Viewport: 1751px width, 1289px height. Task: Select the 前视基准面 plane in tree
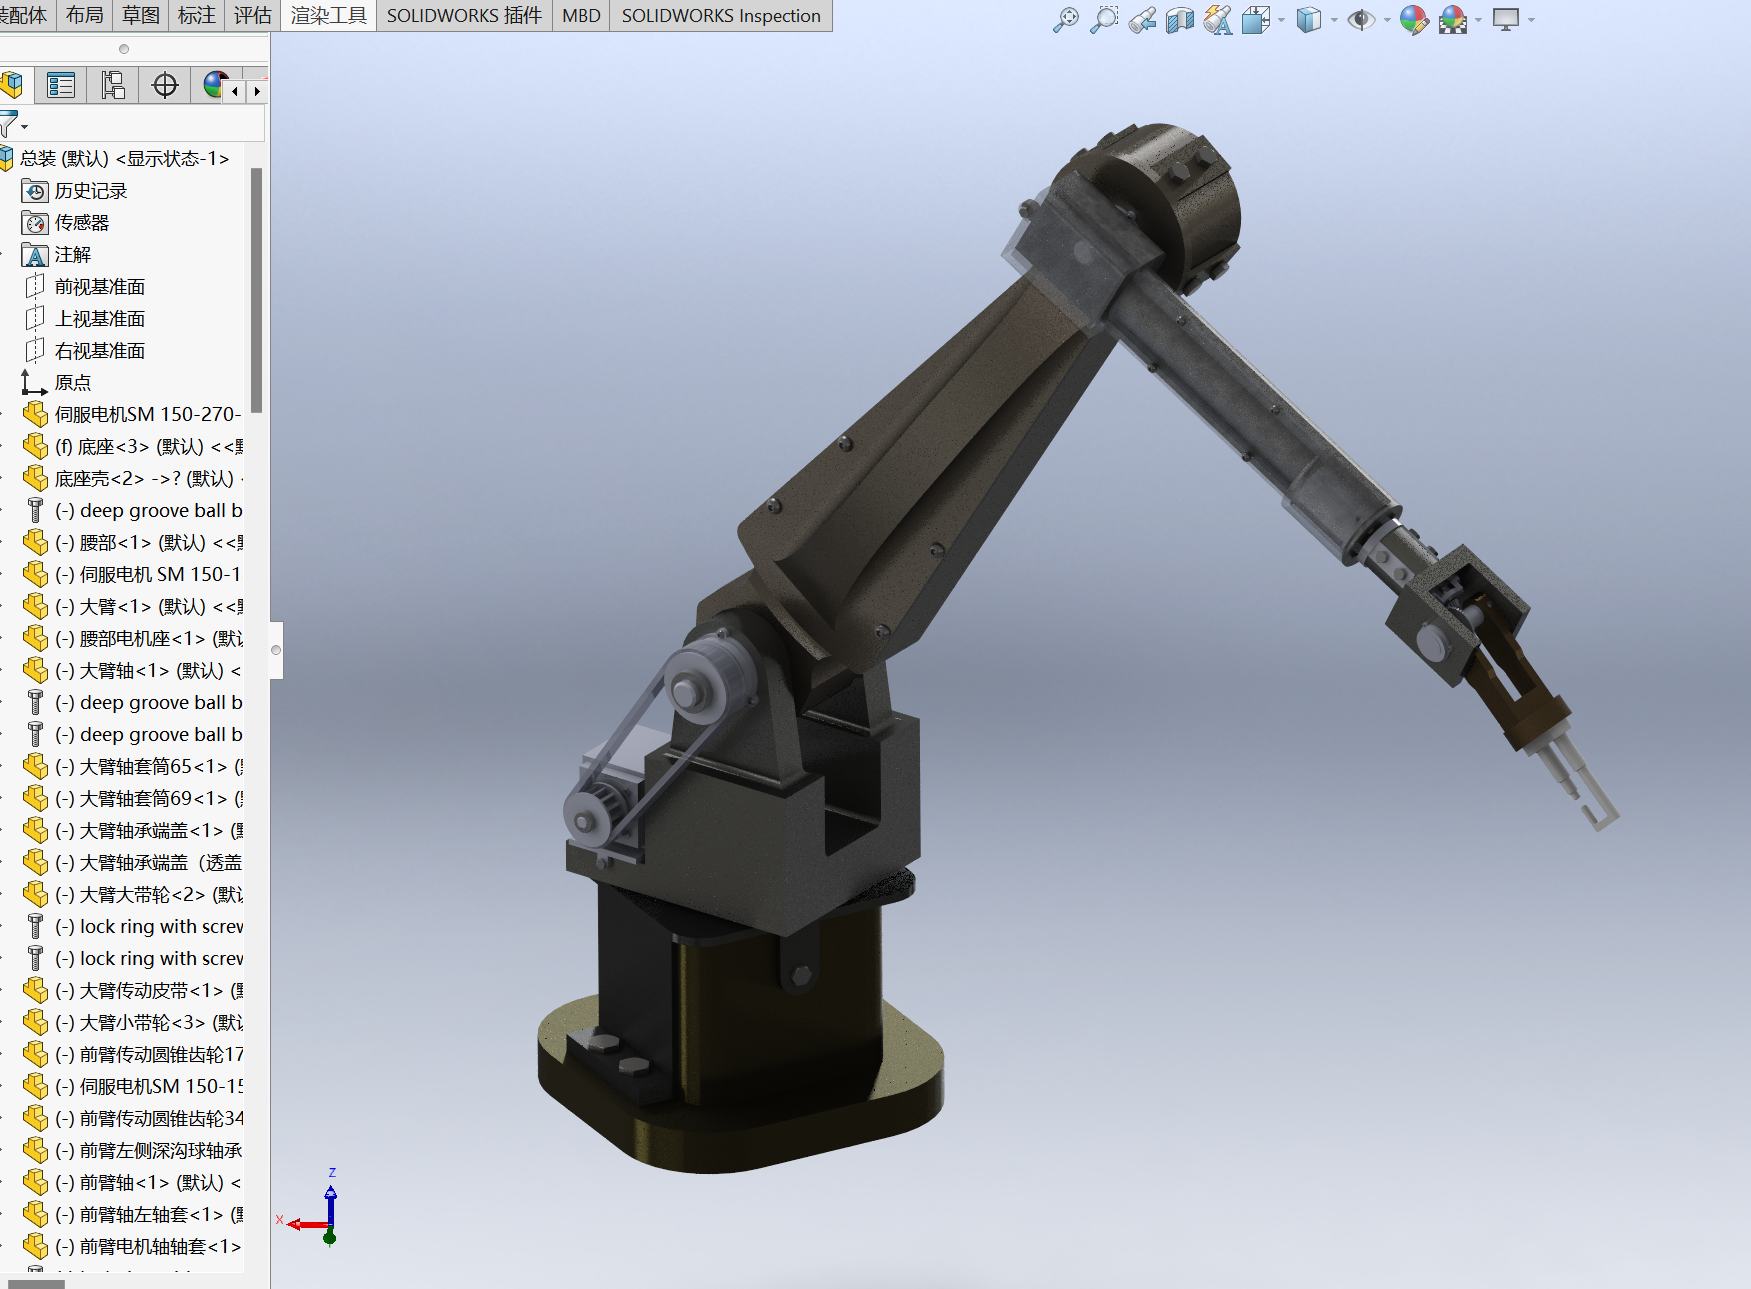pos(99,287)
